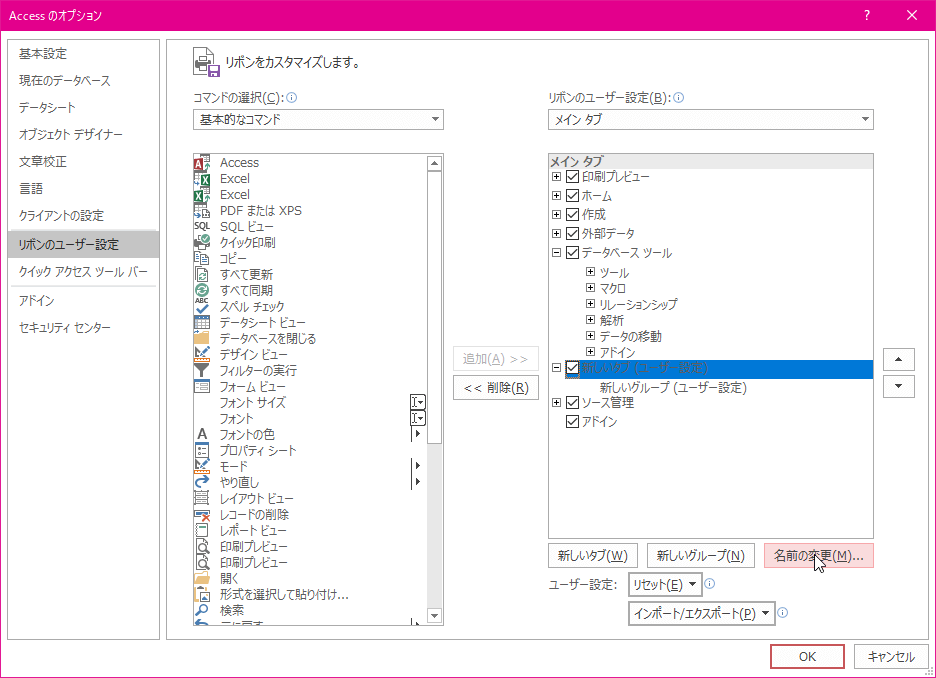Uncheck the 外部データ checkbox

coord(572,233)
